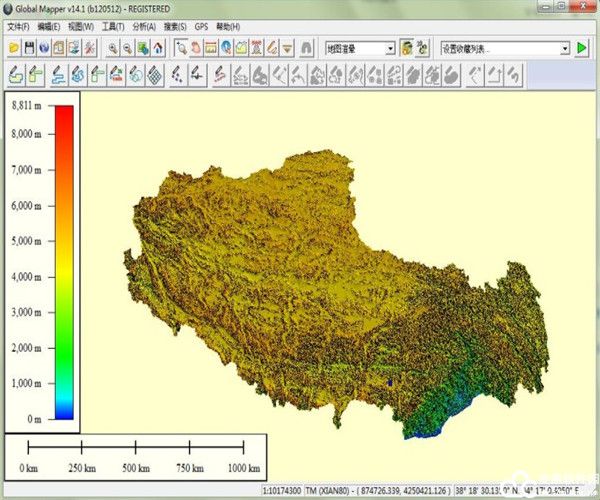Open the GPS menu
600x500 pixels.
click(x=202, y=26)
